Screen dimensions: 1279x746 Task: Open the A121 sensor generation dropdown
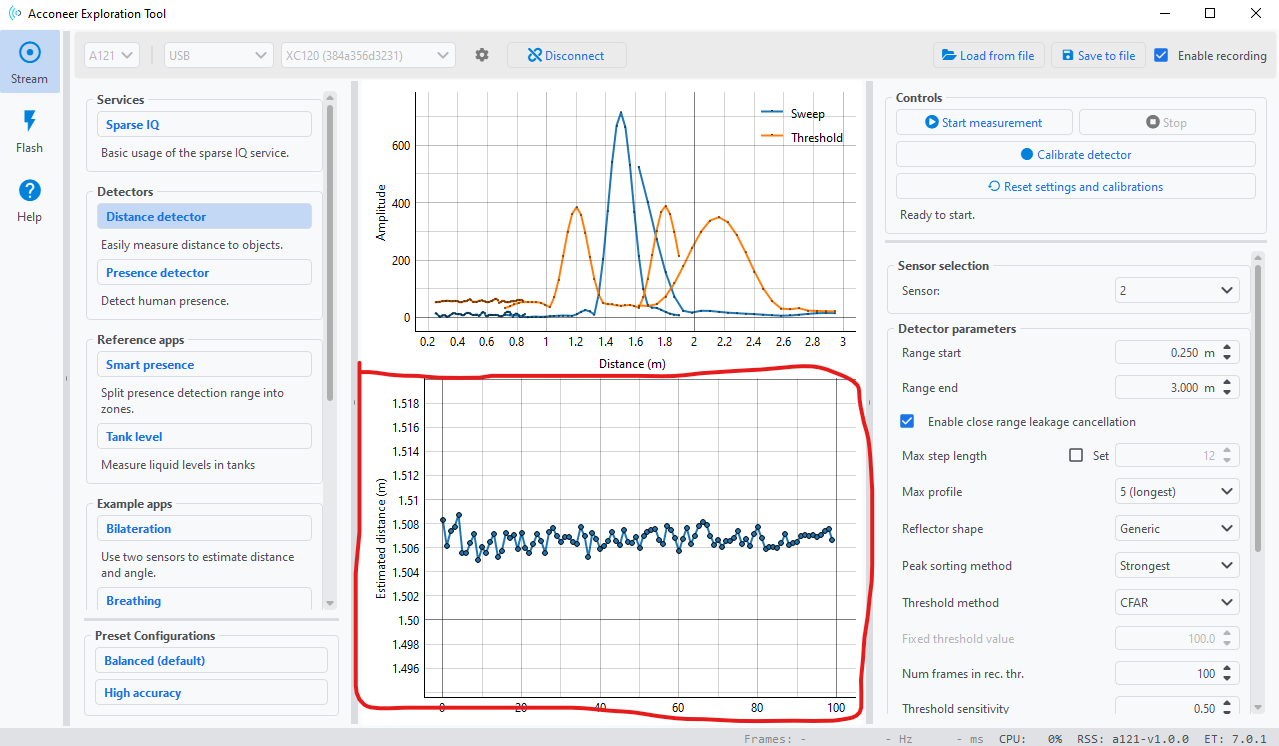[112, 55]
